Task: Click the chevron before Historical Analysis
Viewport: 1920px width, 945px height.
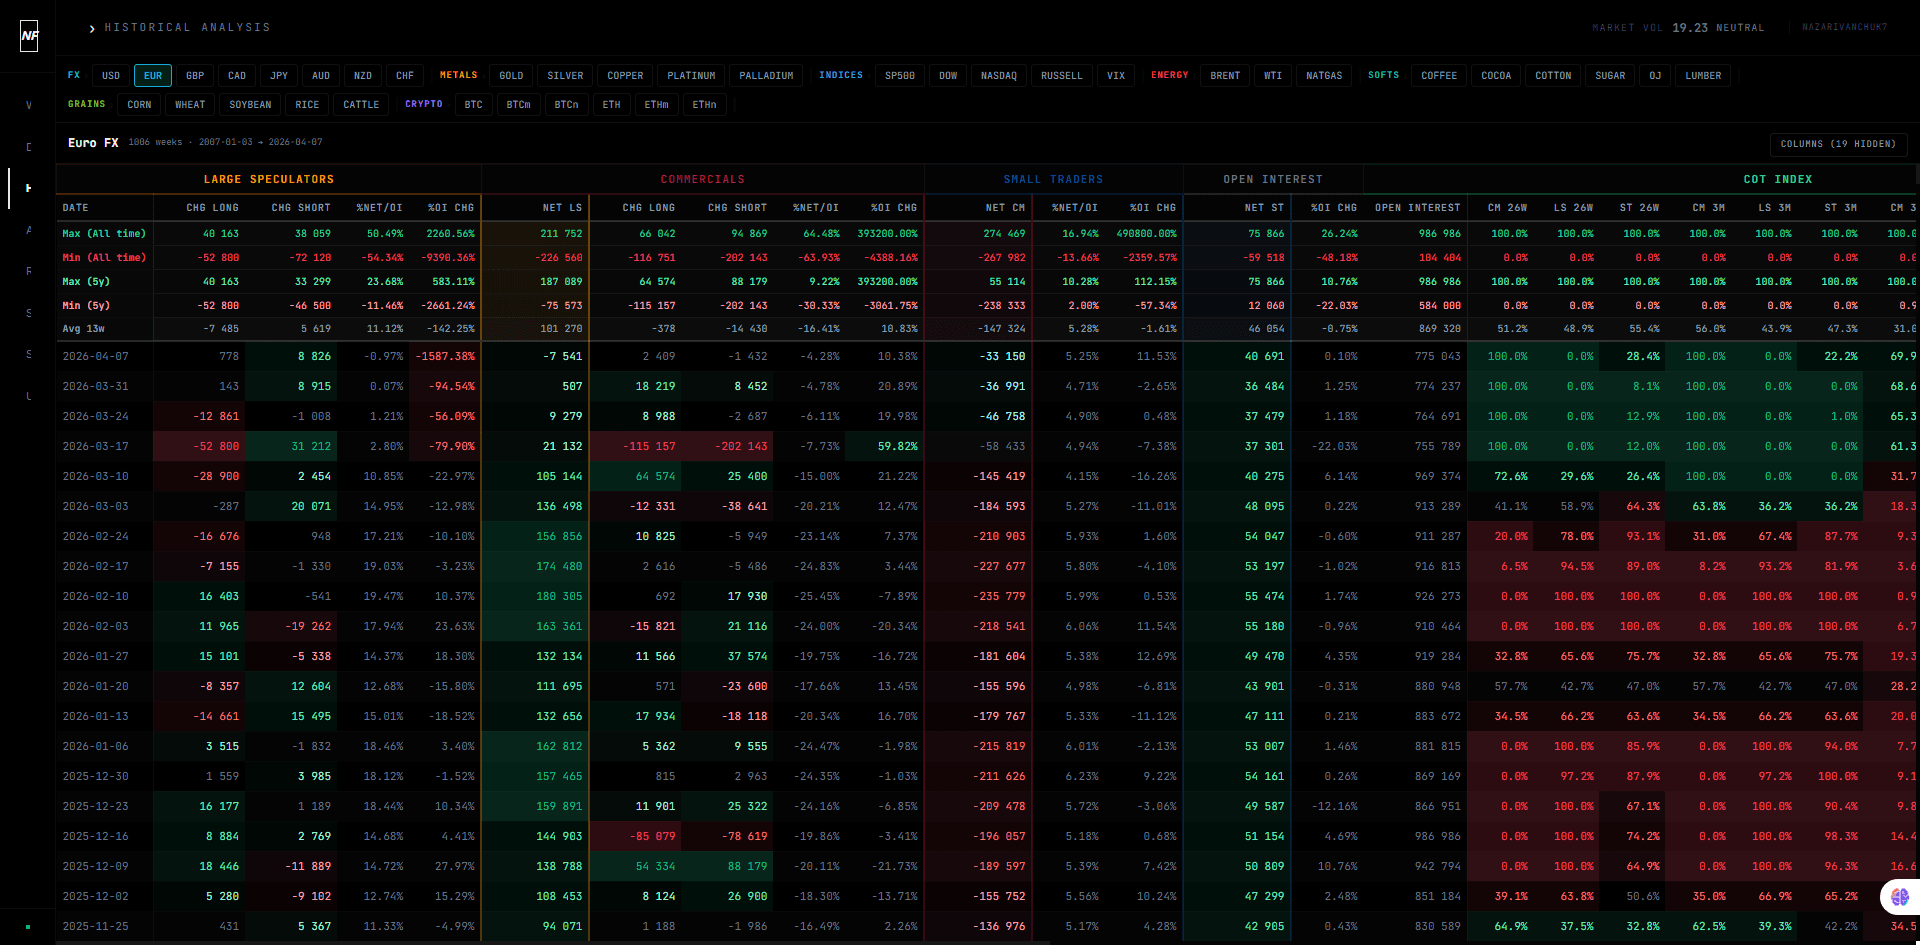Action: point(92,29)
